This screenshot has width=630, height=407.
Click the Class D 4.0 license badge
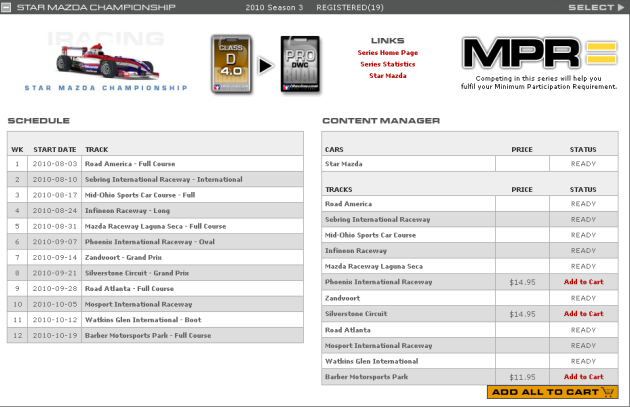coord(231,65)
